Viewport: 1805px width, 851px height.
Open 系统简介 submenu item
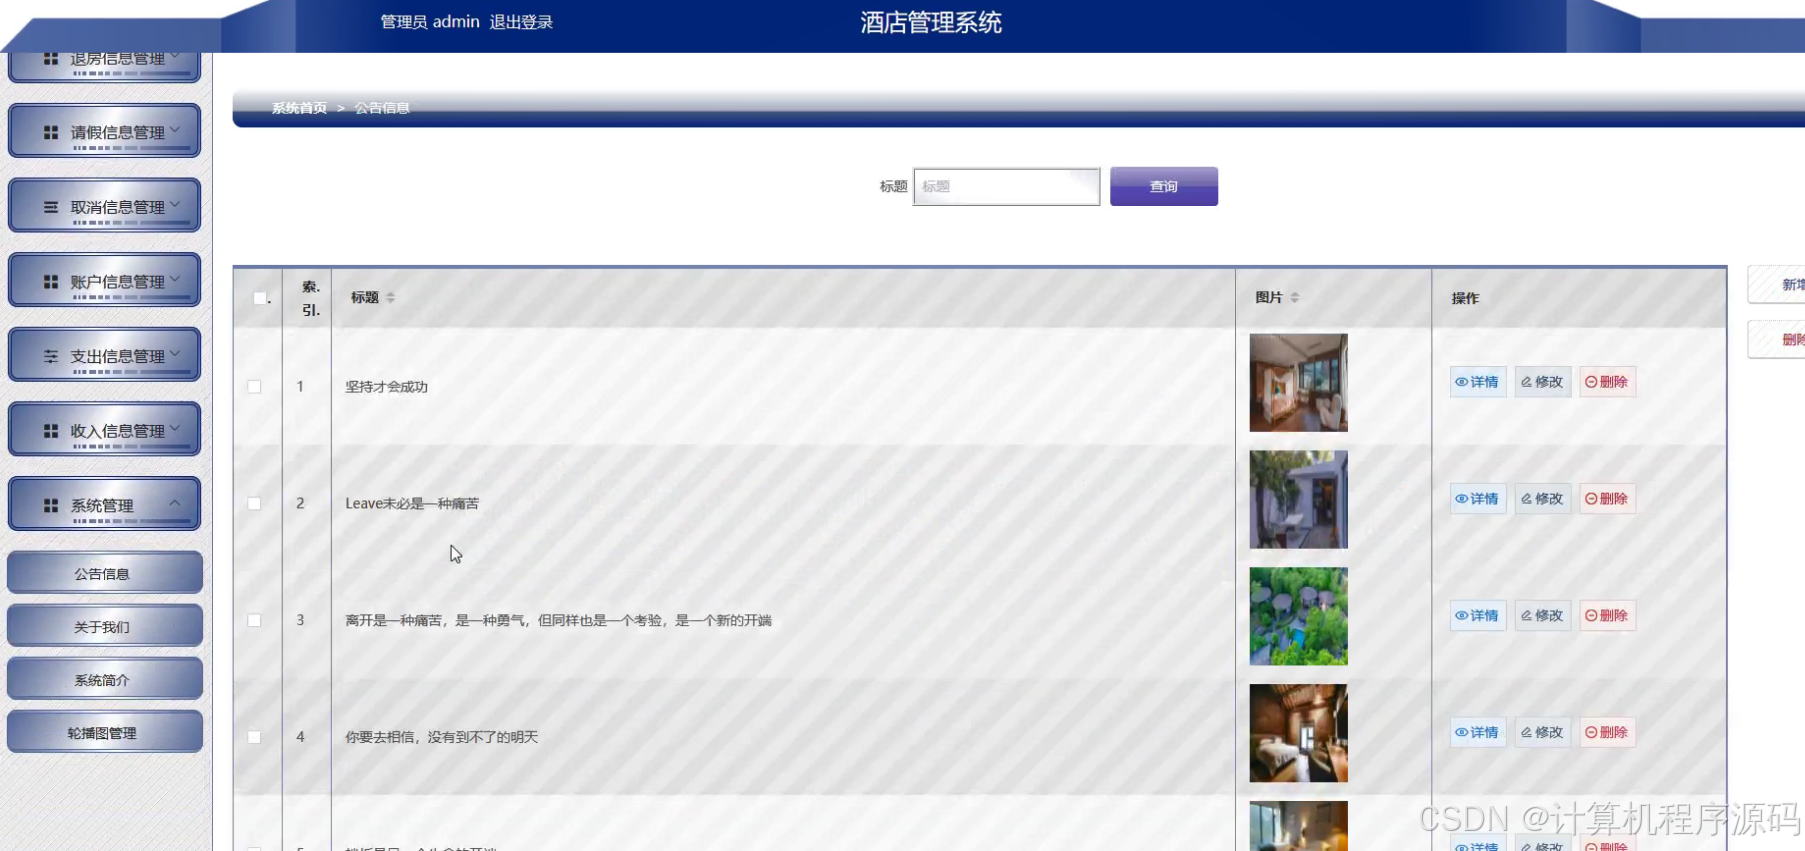pyautogui.click(x=104, y=679)
